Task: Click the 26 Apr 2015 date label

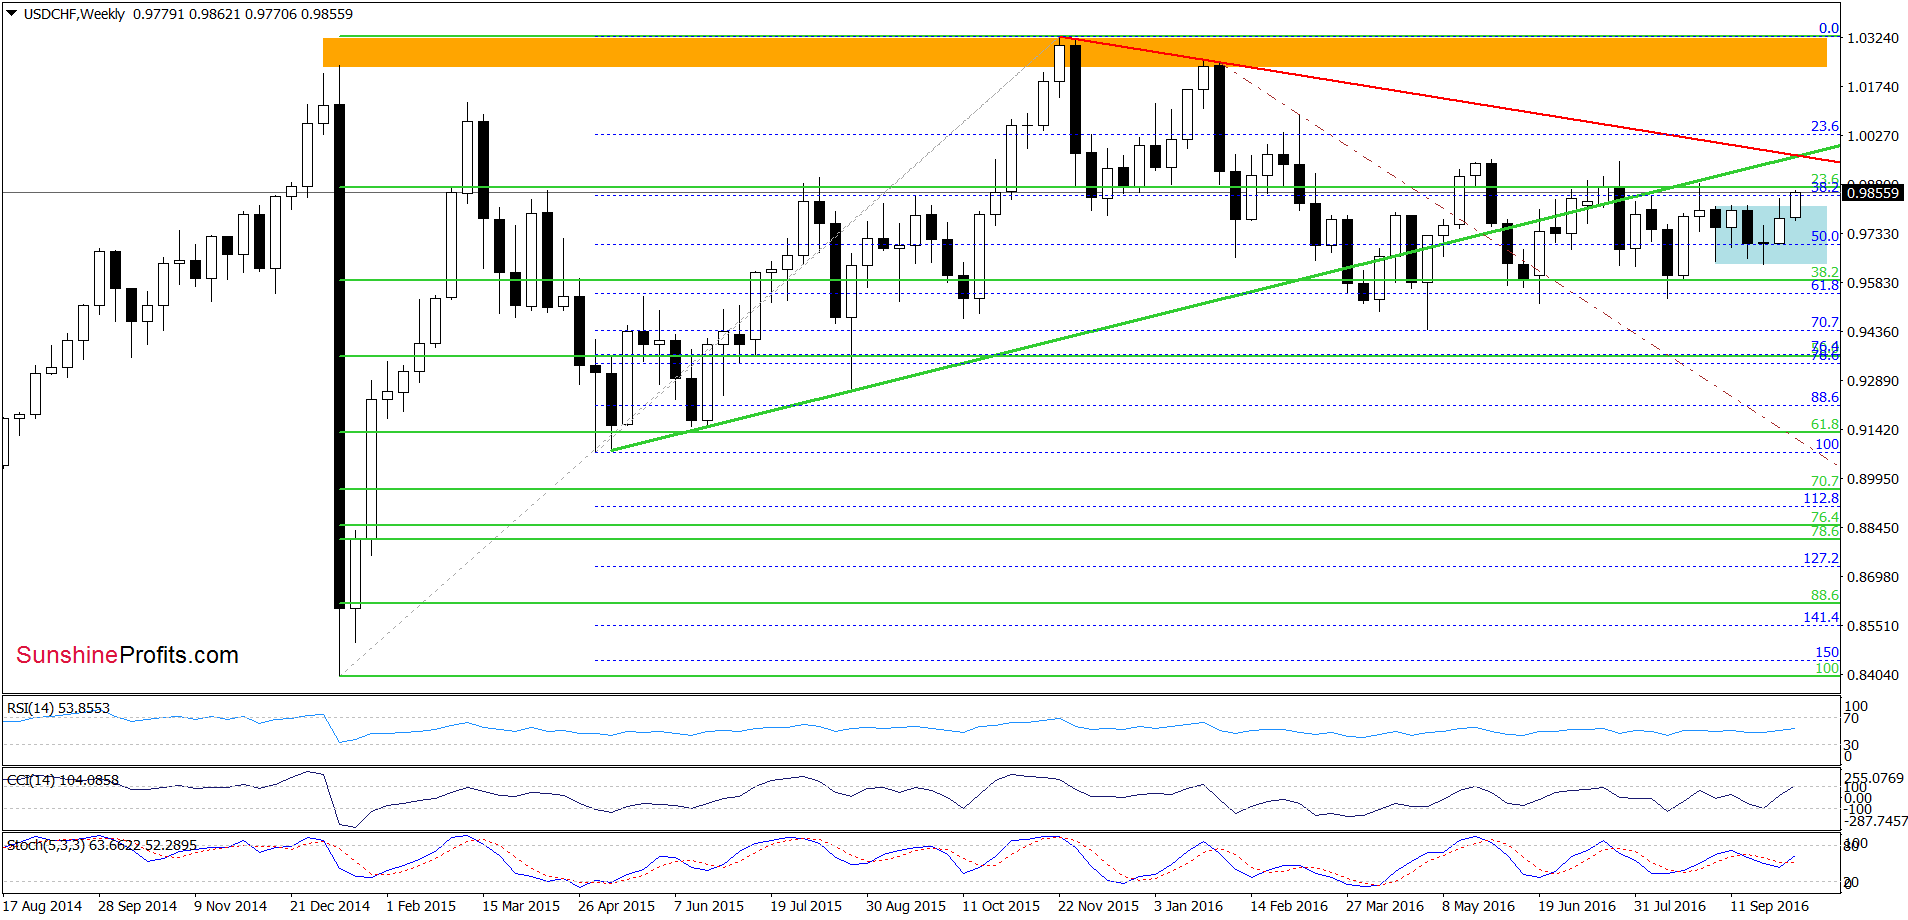Action: [616, 906]
